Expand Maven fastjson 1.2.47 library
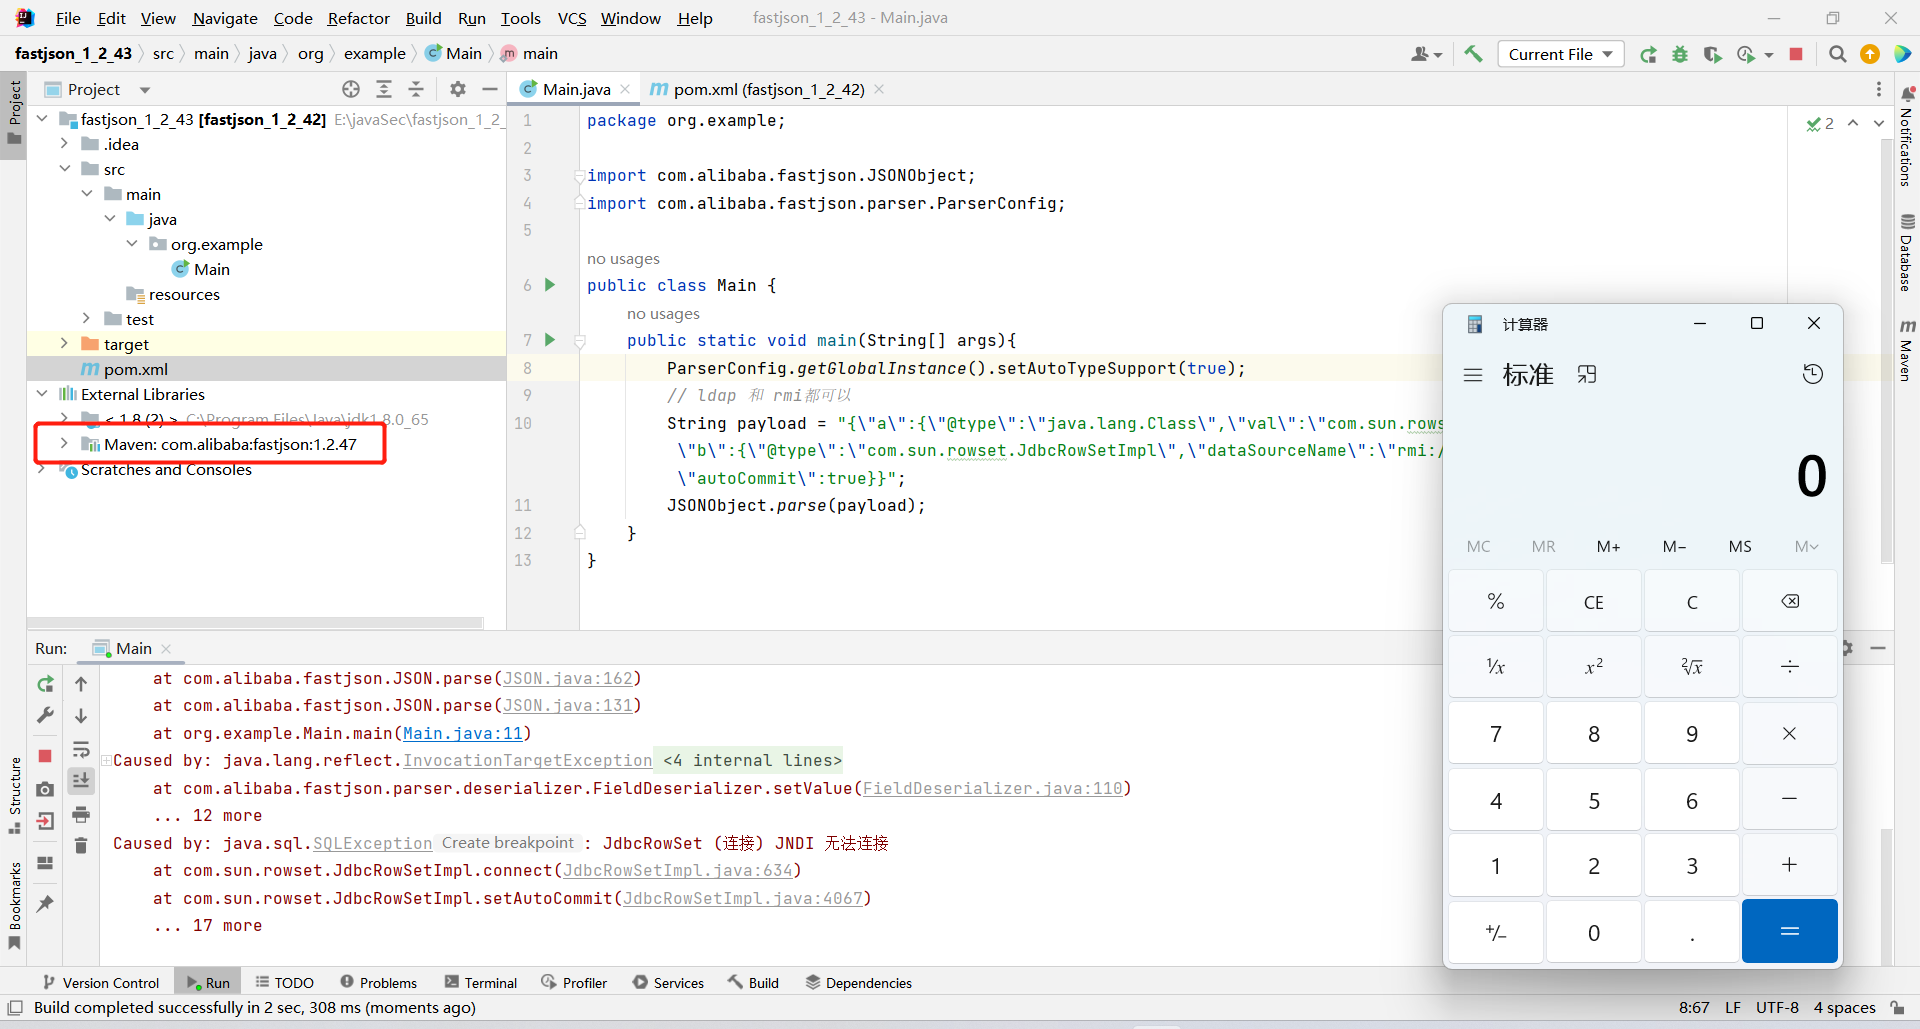This screenshot has height=1029, width=1920. [x=64, y=444]
